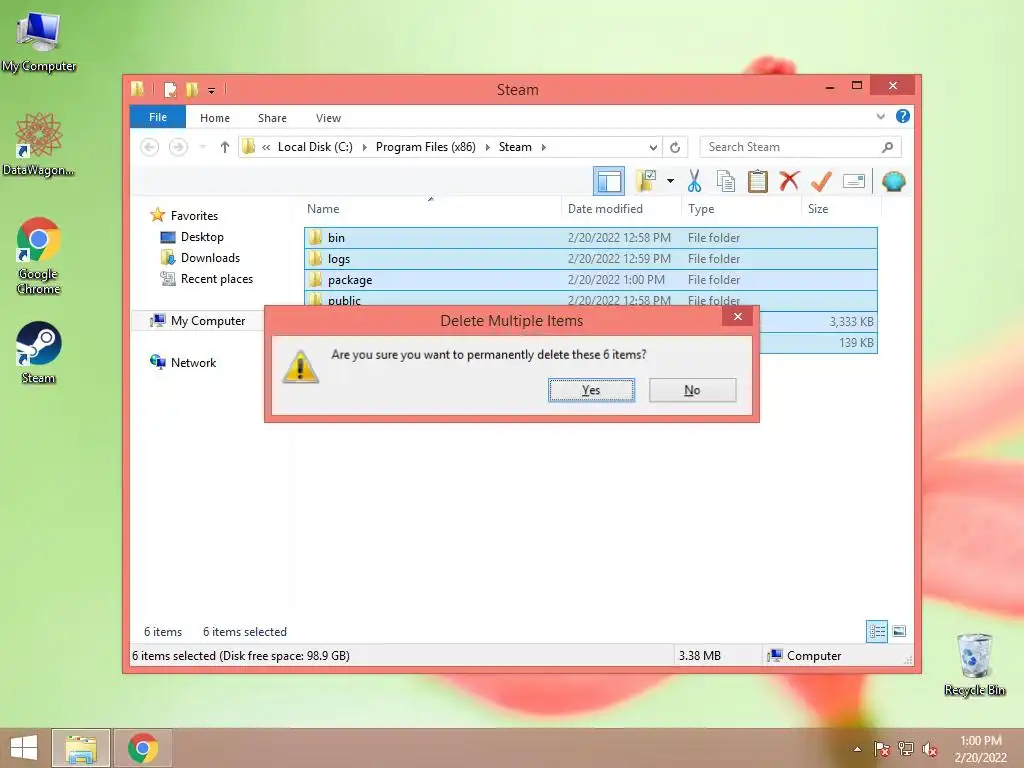Click the search magnifier icon
Screen dimensions: 1024x768
click(x=887, y=147)
